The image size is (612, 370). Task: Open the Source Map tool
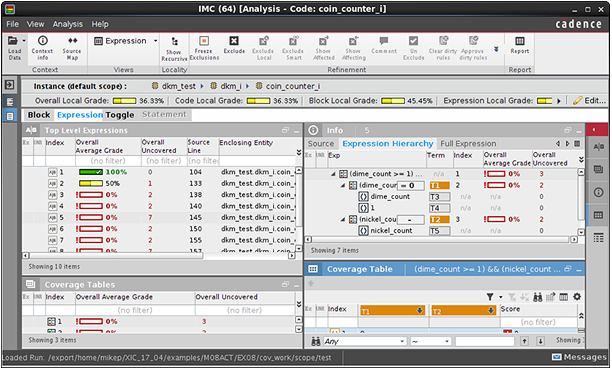pos(72,49)
